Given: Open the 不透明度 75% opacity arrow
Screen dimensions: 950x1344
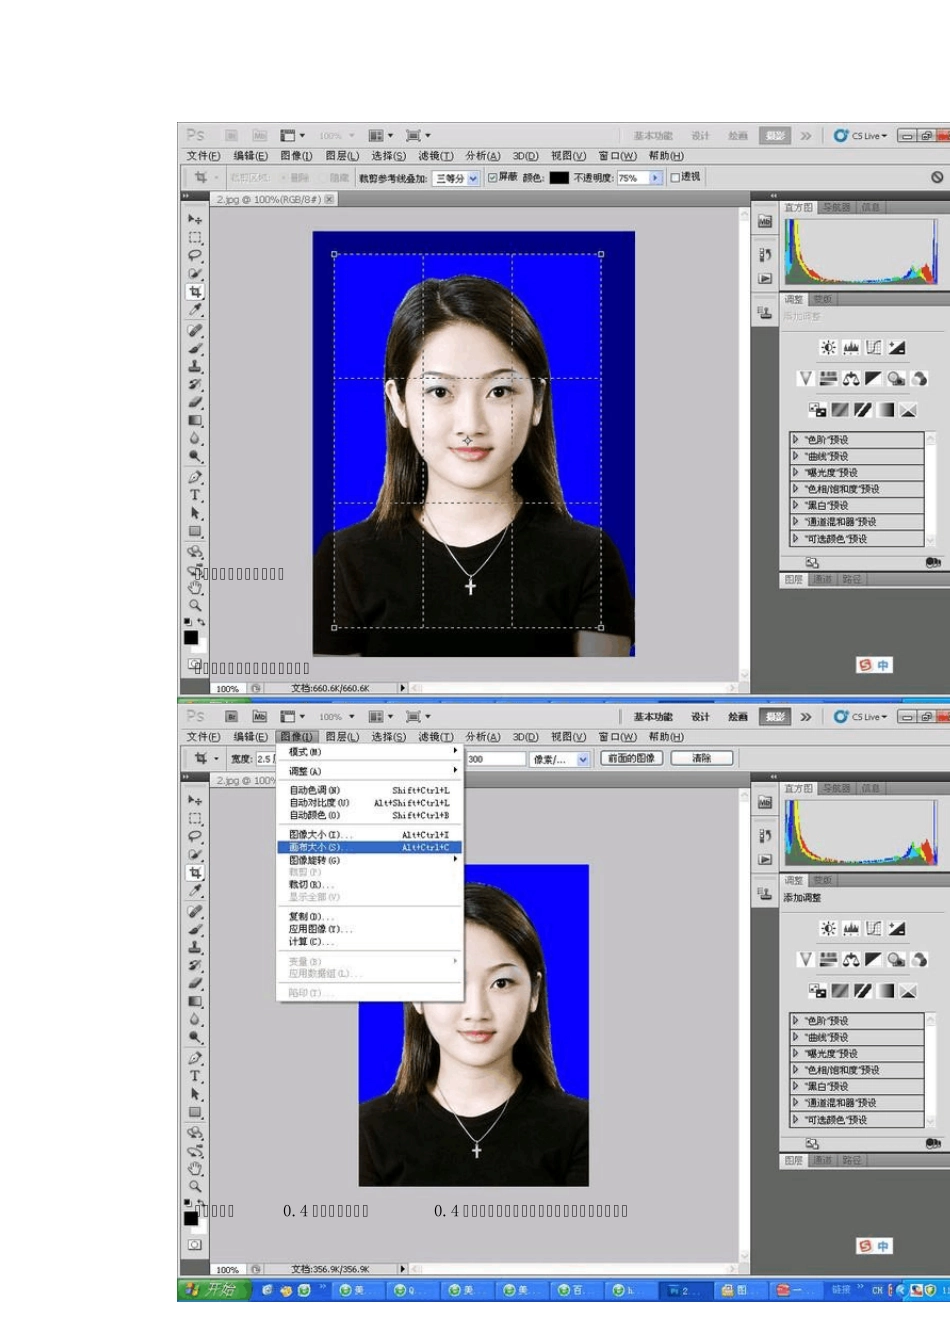Looking at the screenshot, I should point(655,178).
